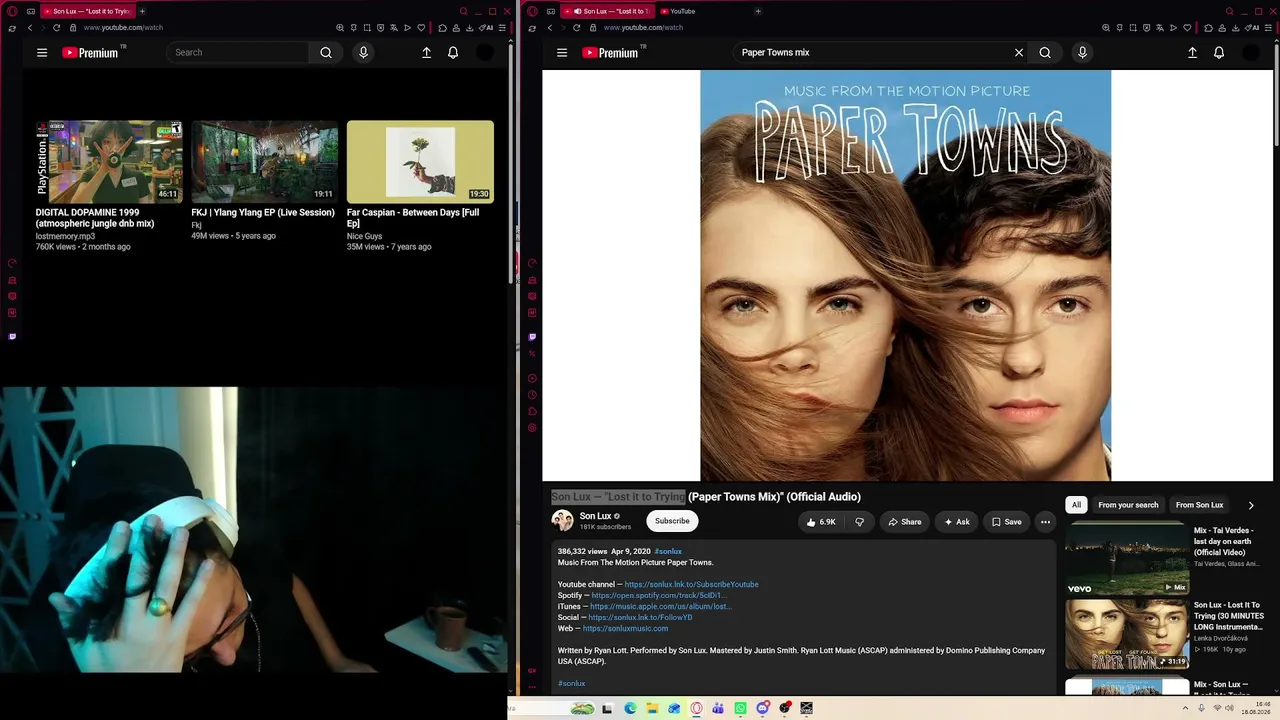Click the Nice Guys channel name
The height and width of the screenshot is (720, 1280).
click(364, 237)
